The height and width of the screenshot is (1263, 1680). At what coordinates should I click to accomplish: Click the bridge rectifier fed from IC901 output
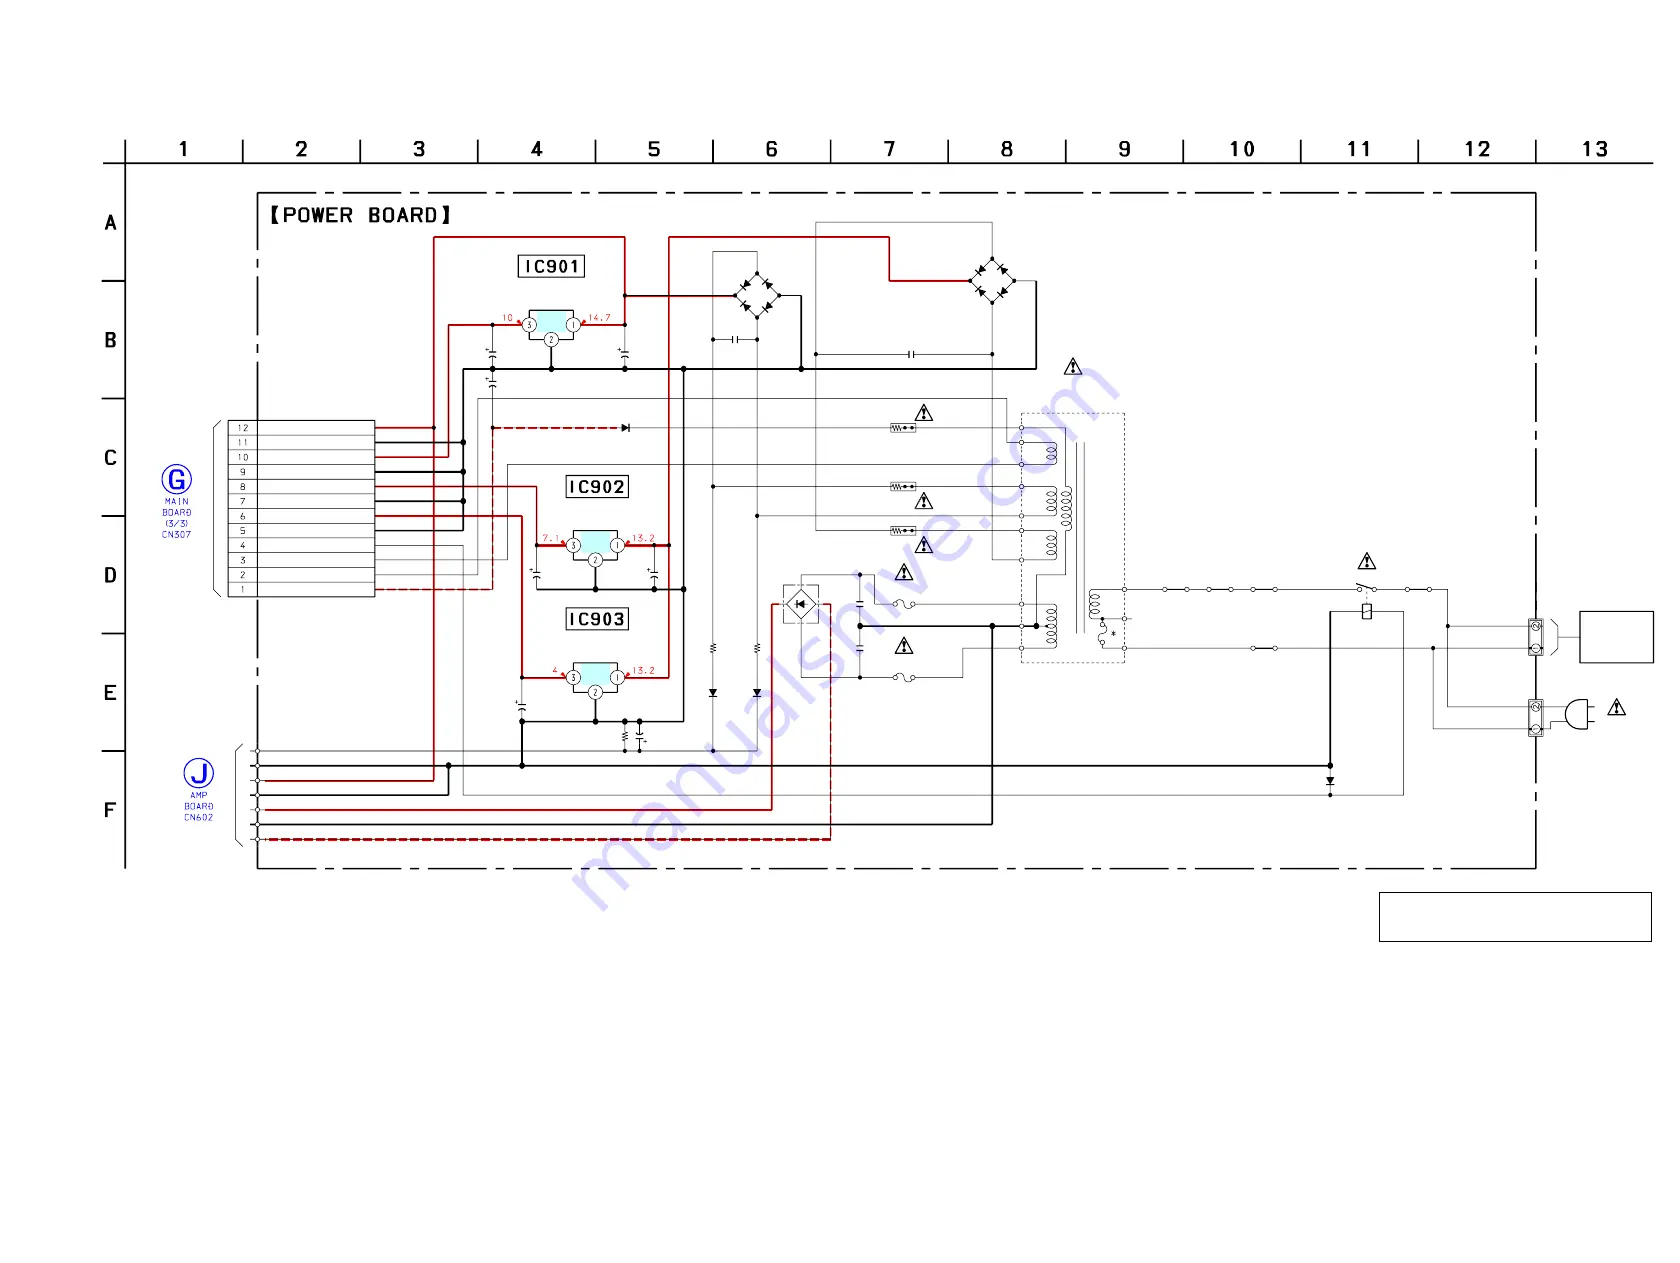757,296
